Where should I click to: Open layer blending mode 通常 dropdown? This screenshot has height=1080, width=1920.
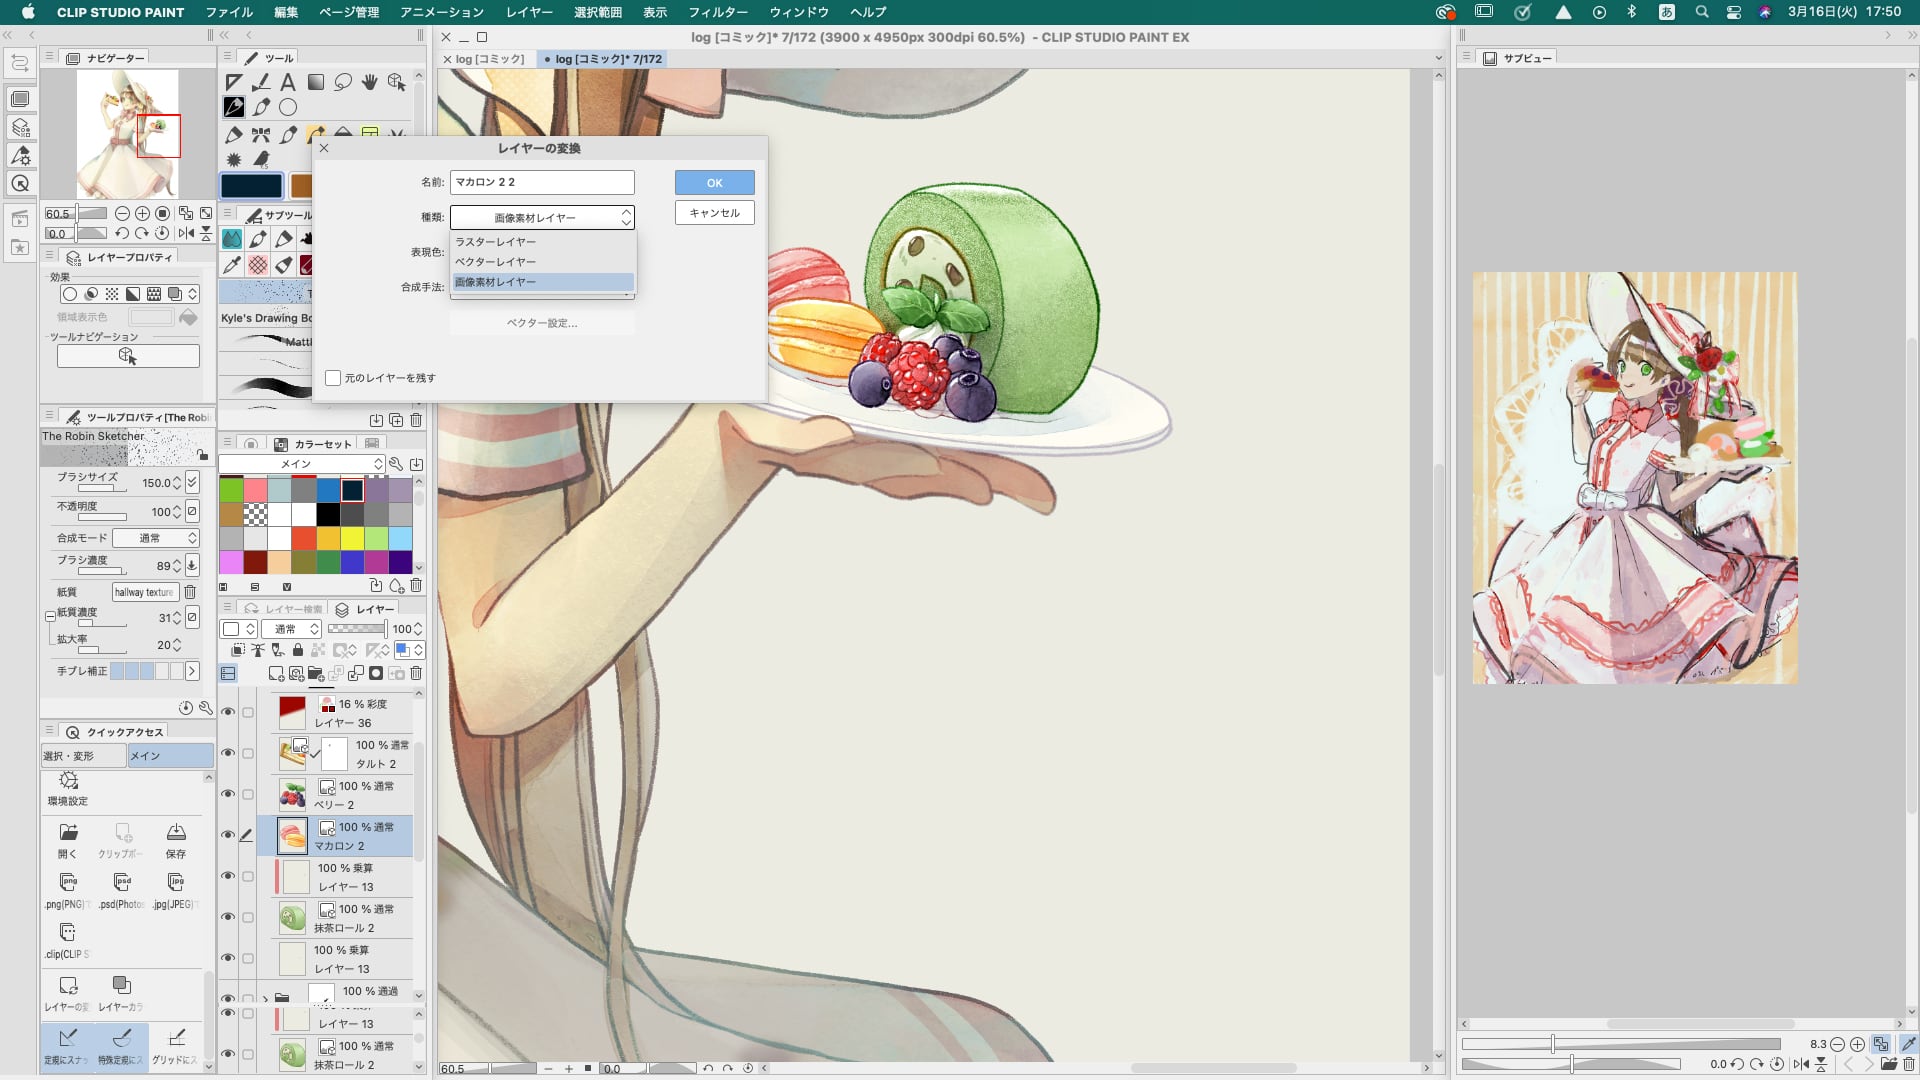point(291,629)
